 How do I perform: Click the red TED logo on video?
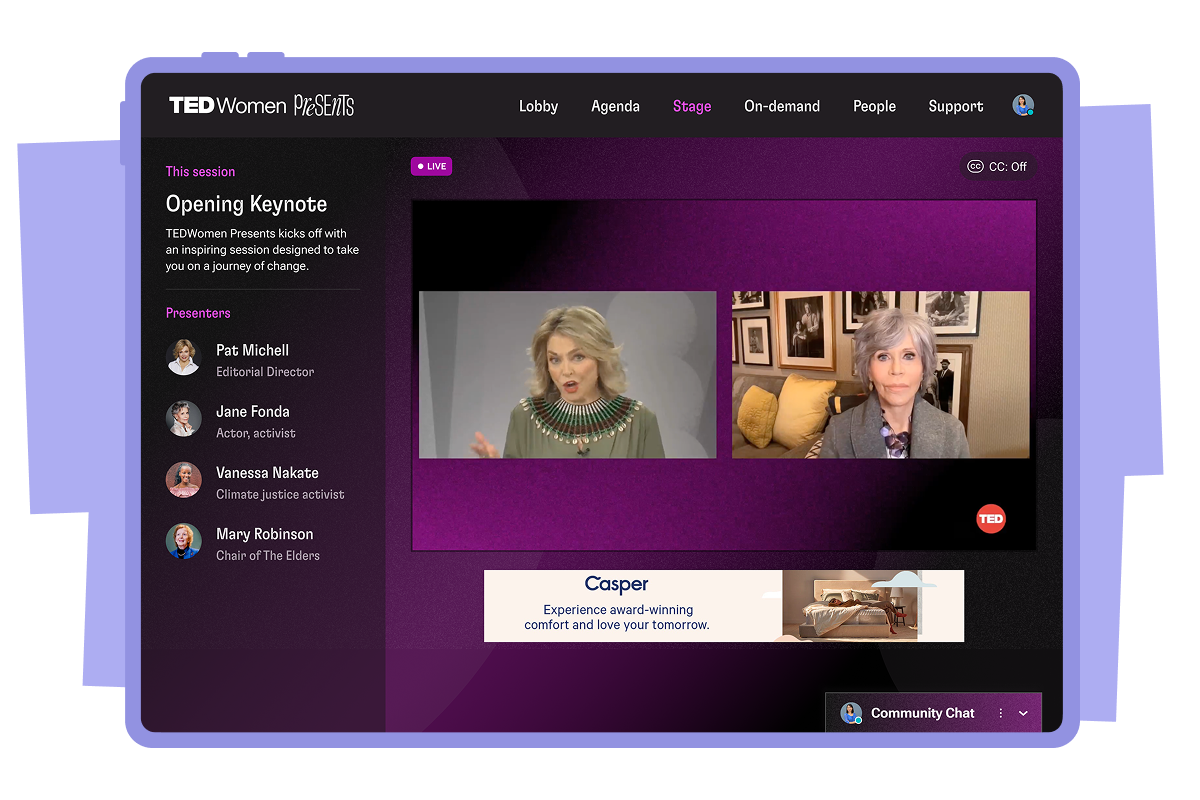click(990, 519)
